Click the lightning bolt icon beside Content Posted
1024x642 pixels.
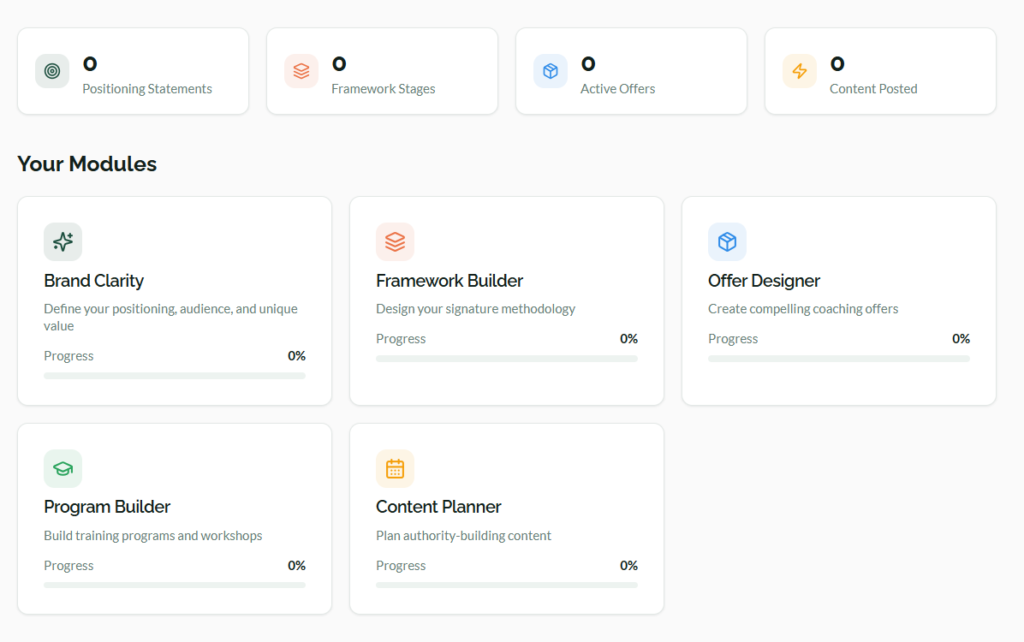799,71
